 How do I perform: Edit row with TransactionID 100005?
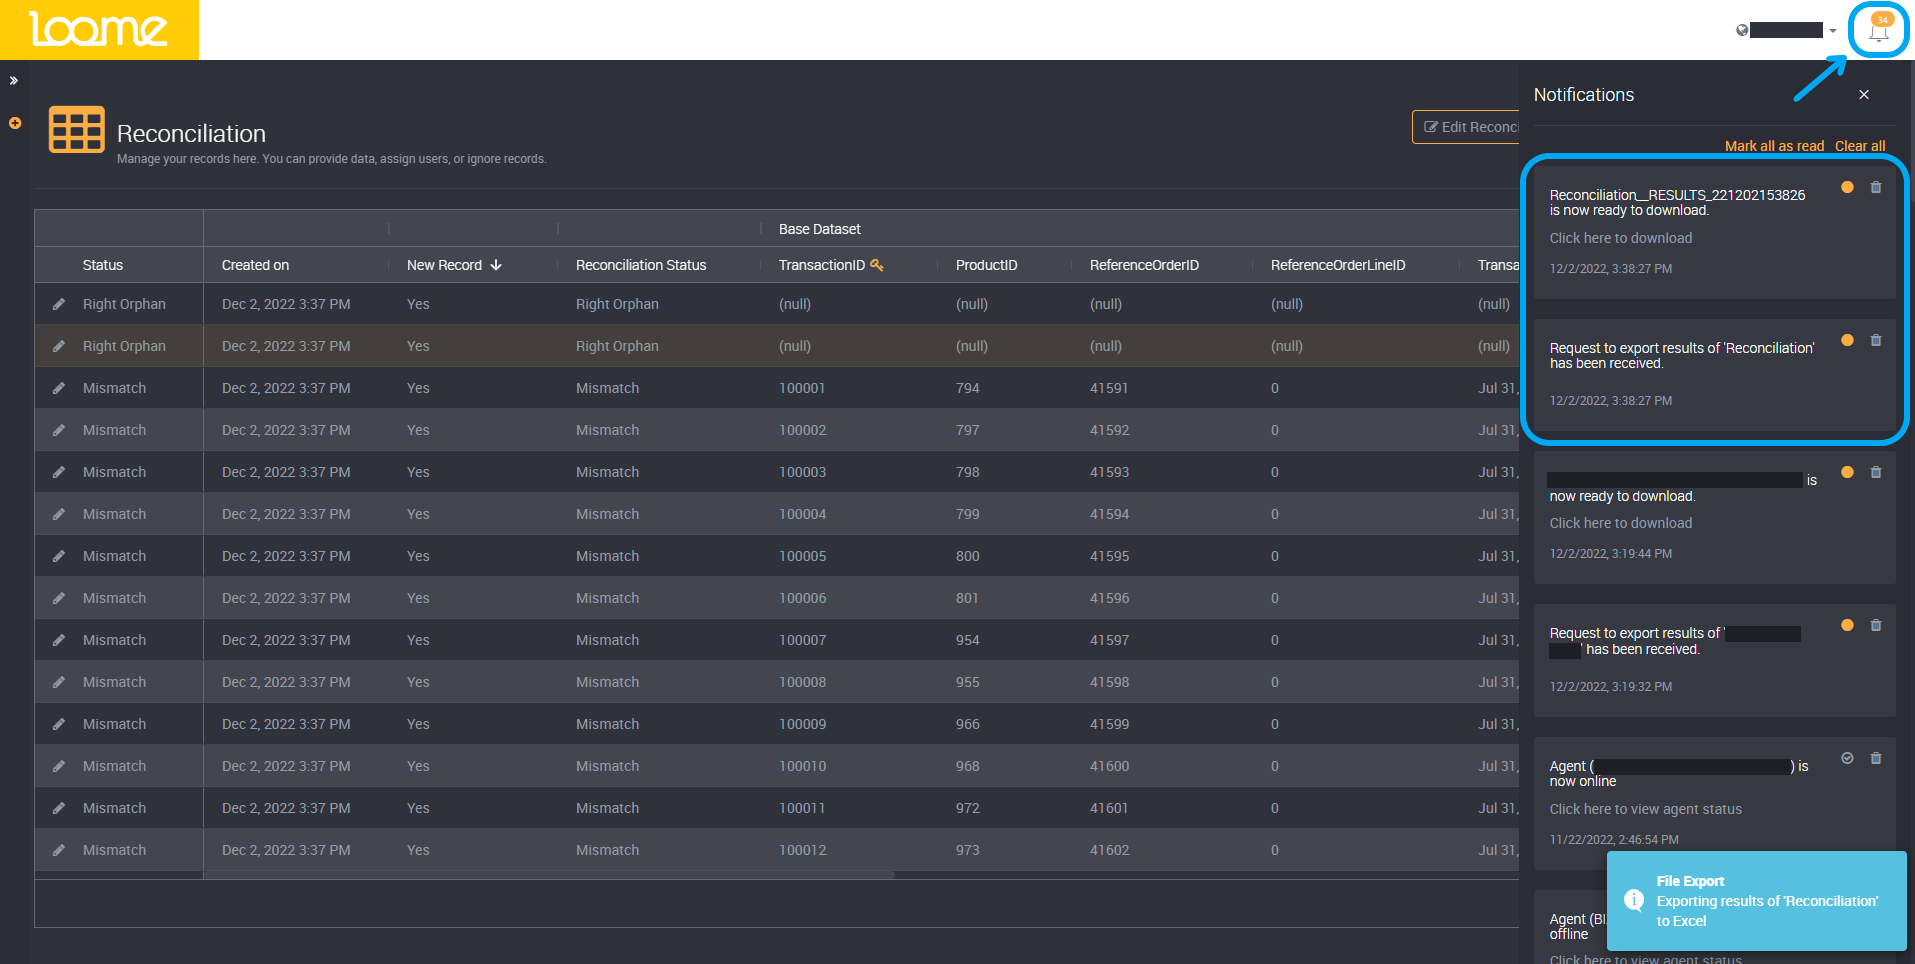point(59,556)
